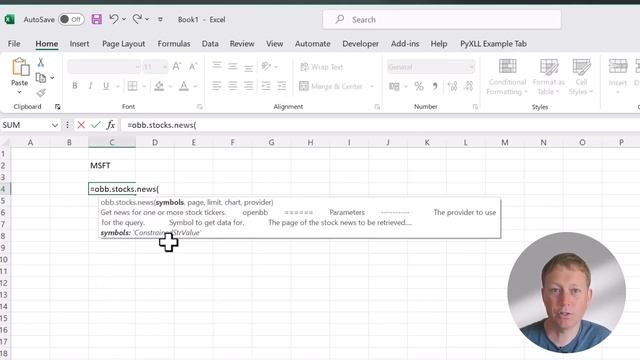Center text horizontally
This screenshot has width=640, height=360.
pos(233,86)
